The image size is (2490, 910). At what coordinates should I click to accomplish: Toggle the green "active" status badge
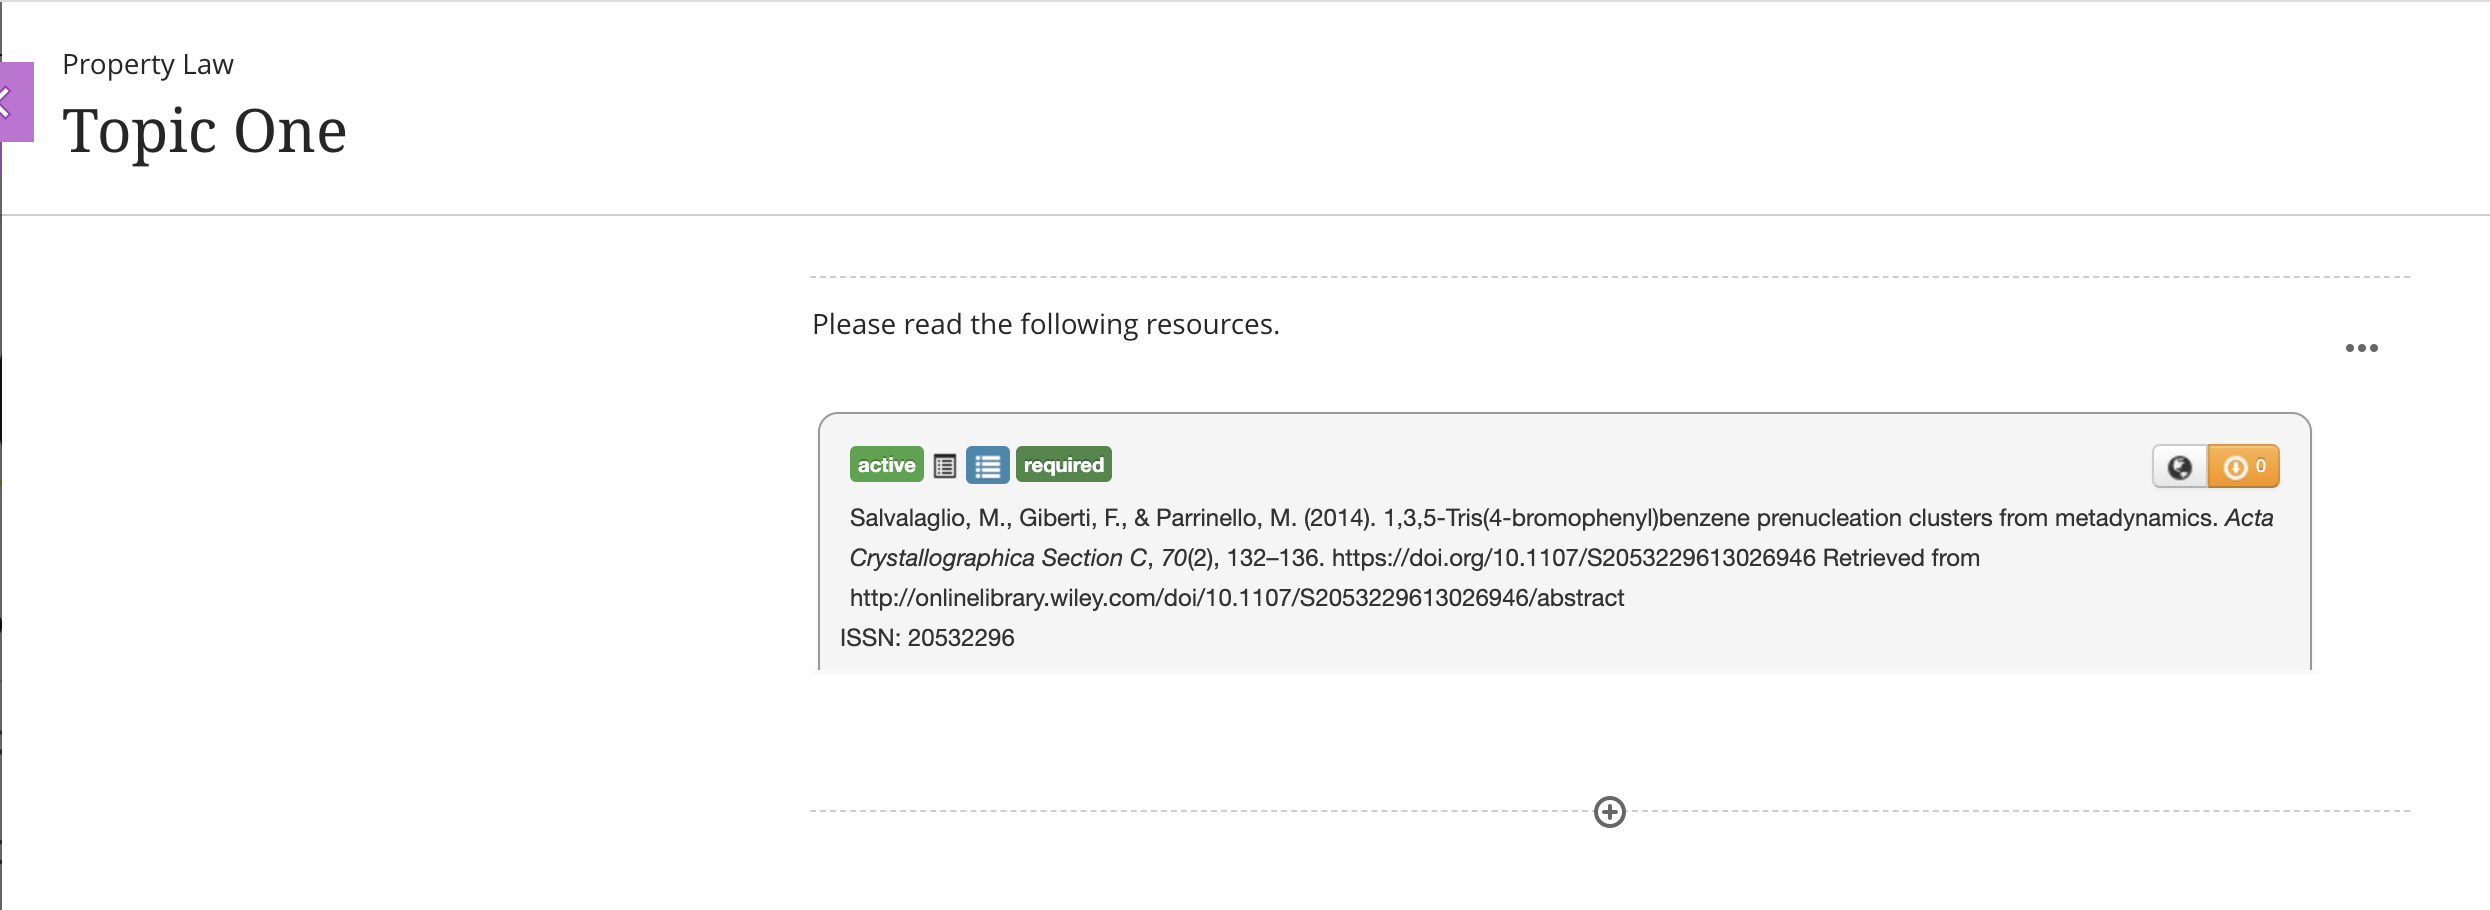click(886, 465)
